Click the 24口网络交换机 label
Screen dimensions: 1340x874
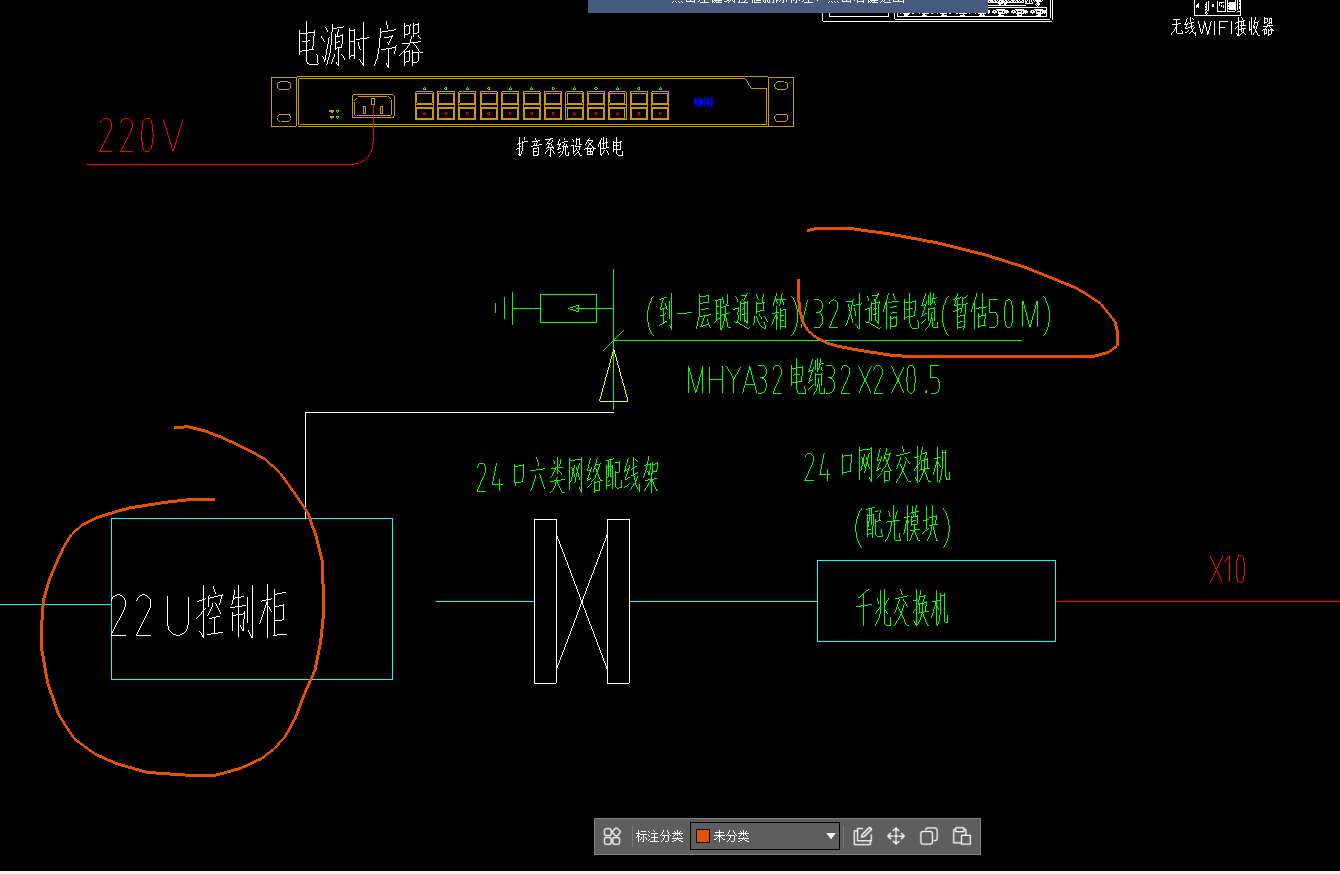tap(876, 466)
